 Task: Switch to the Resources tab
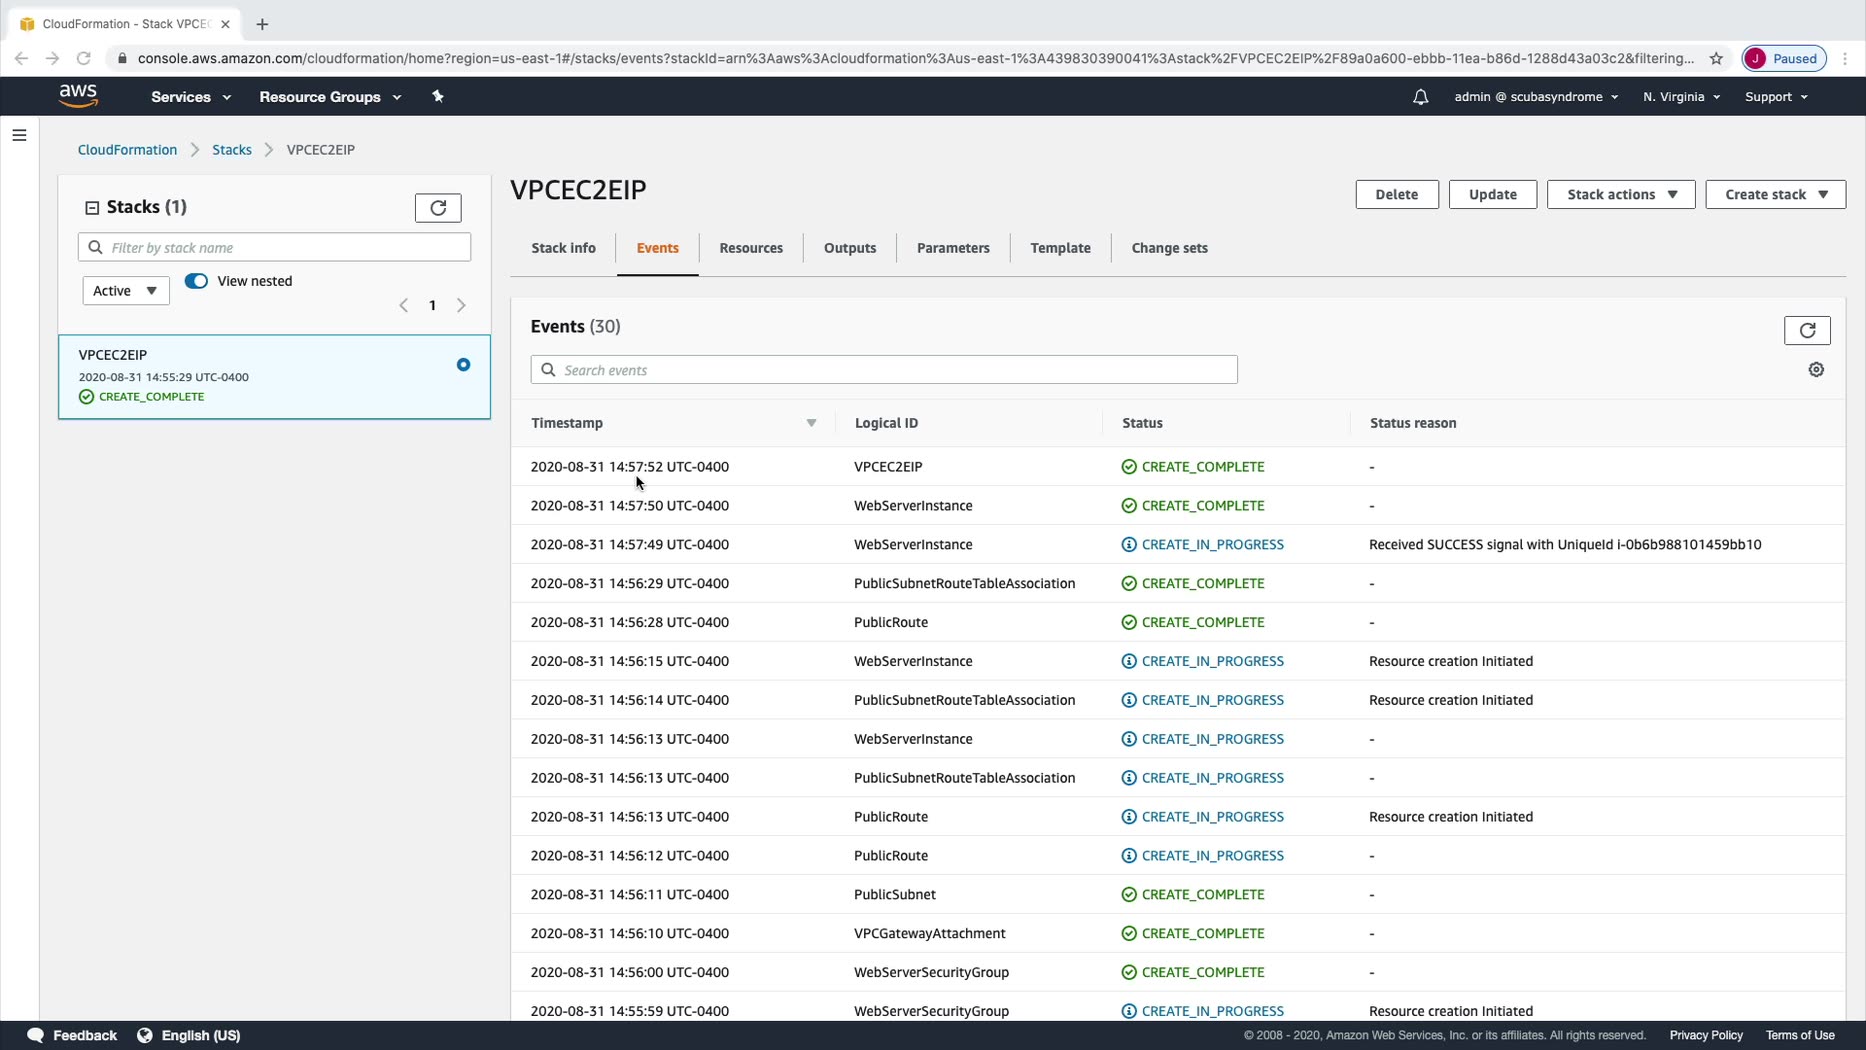[751, 248]
